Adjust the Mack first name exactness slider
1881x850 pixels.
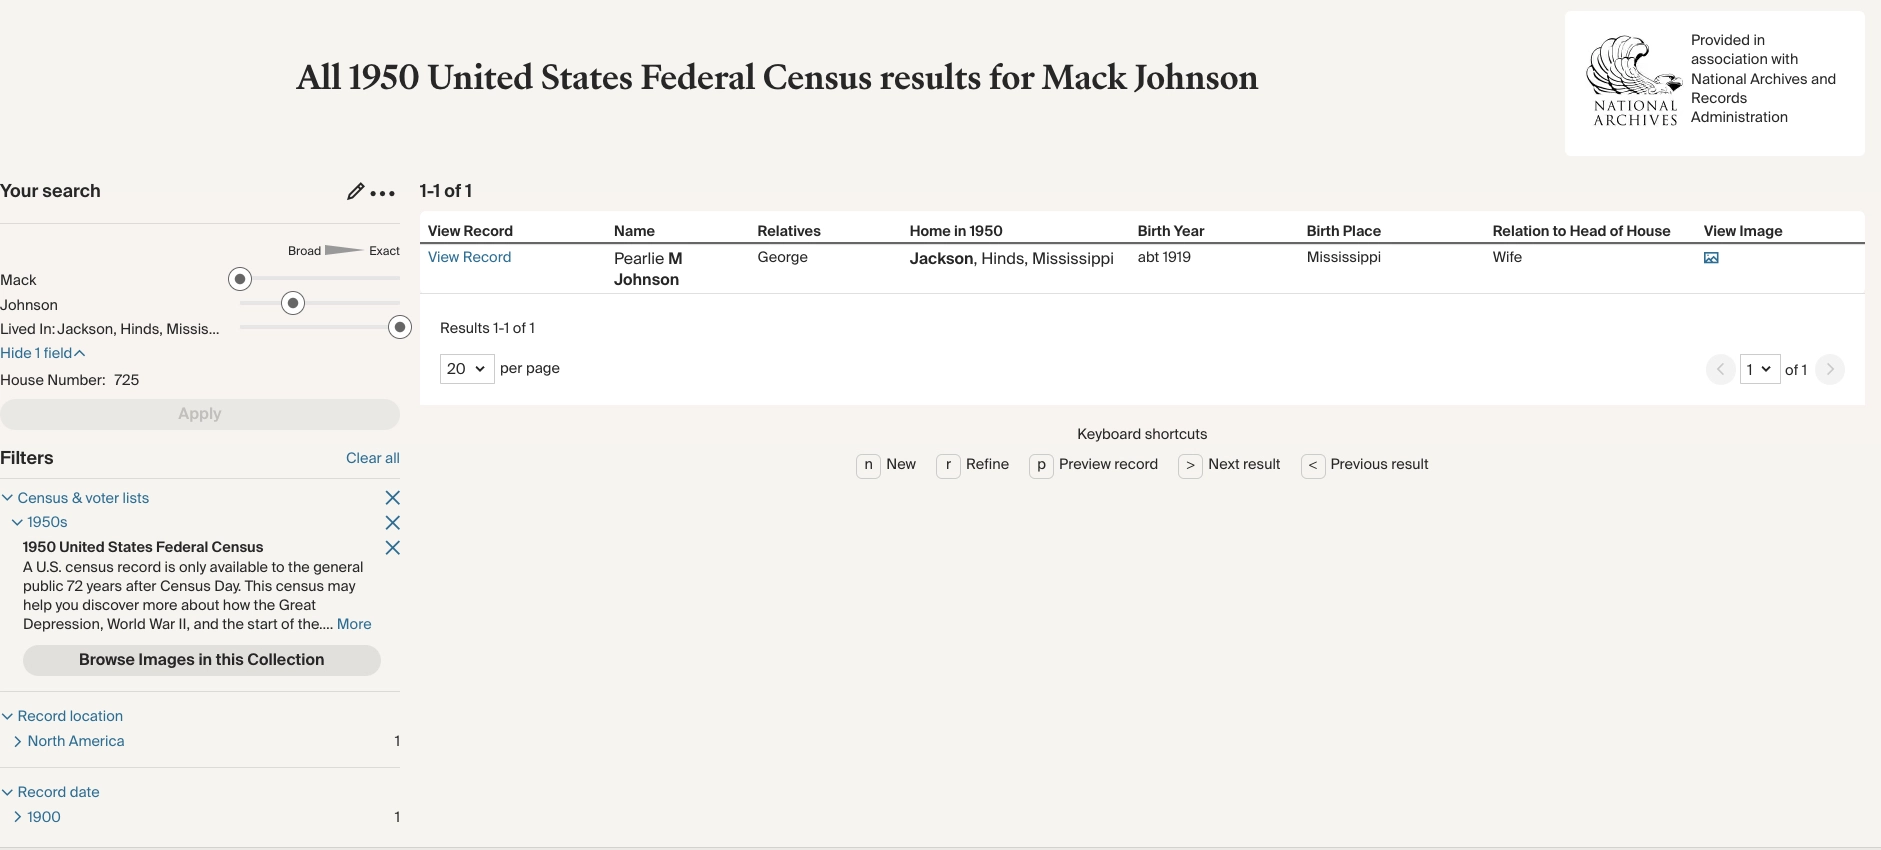point(240,279)
